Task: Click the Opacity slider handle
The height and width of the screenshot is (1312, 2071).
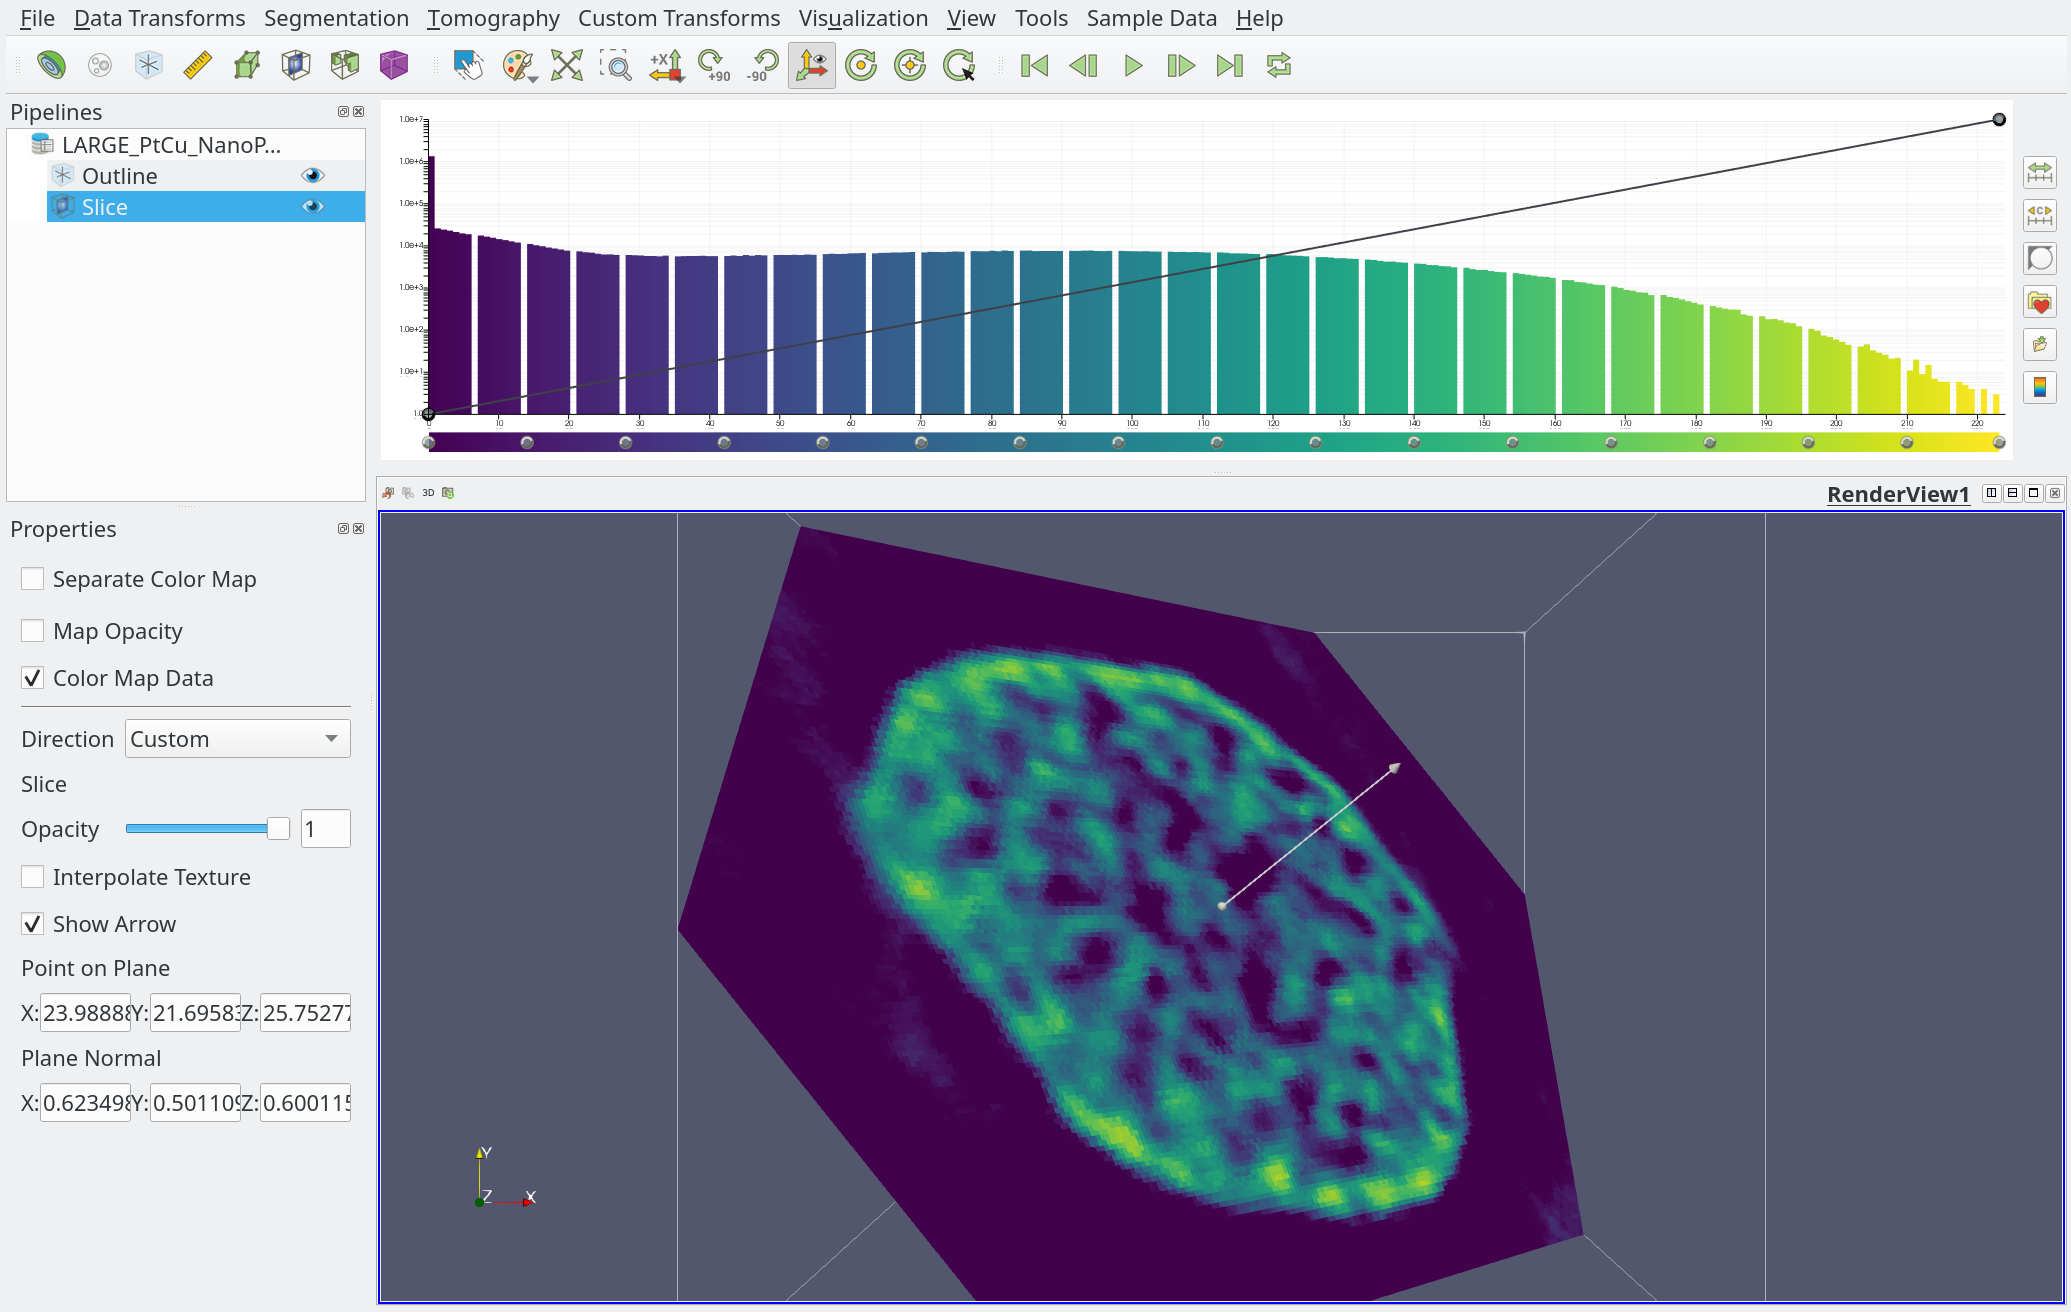Action: 278,829
